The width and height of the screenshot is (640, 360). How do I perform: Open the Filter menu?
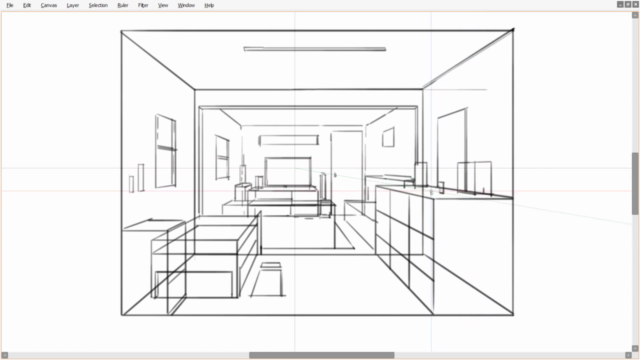pyautogui.click(x=143, y=5)
